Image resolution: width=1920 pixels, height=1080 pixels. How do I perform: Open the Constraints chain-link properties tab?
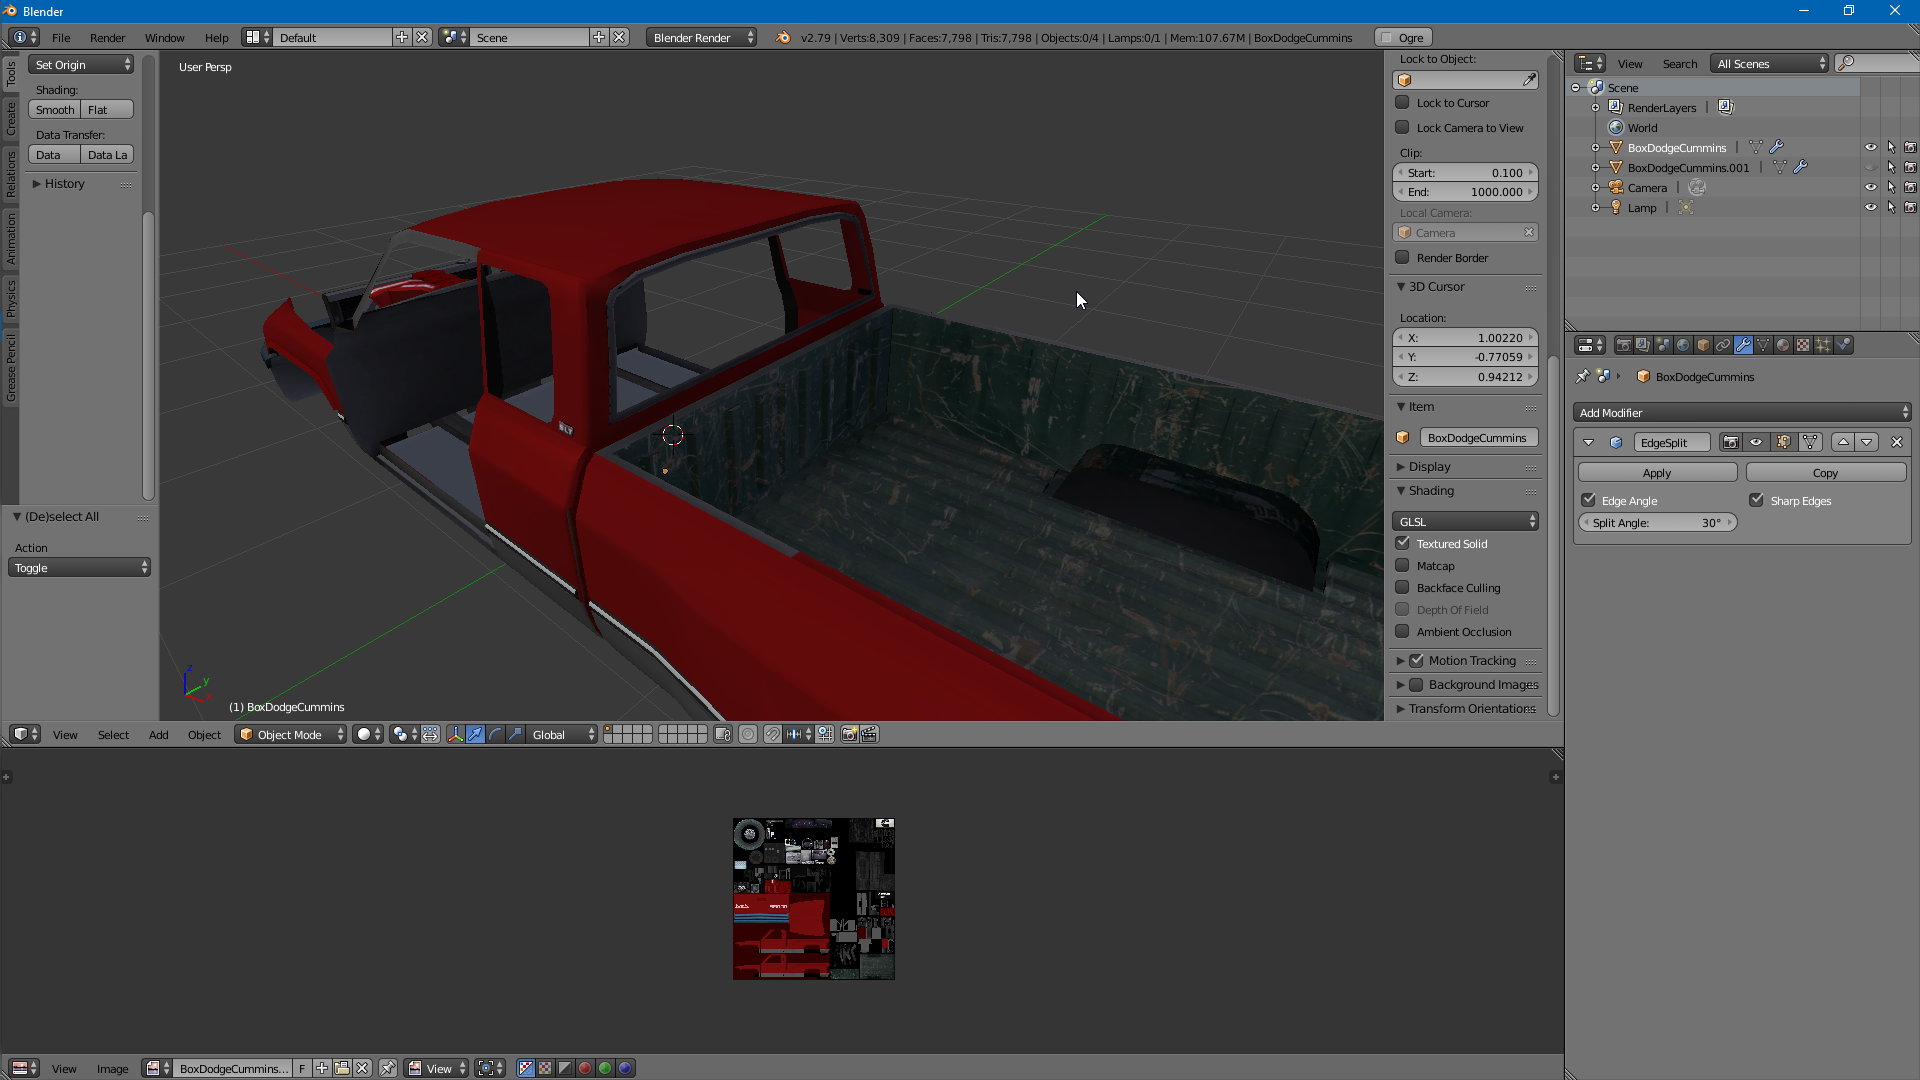pos(1723,345)
